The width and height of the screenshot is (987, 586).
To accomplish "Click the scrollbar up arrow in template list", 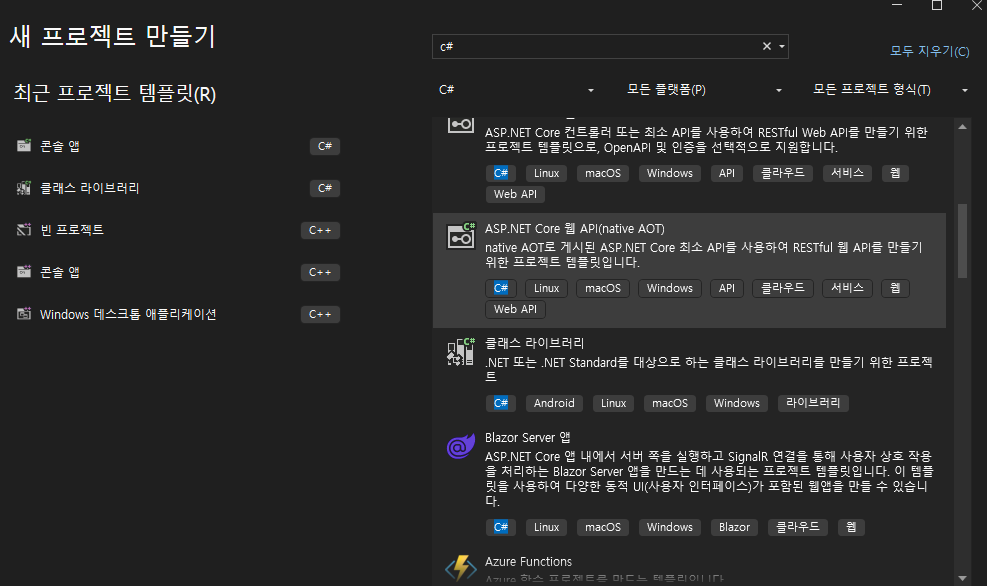I will point(962,127).
